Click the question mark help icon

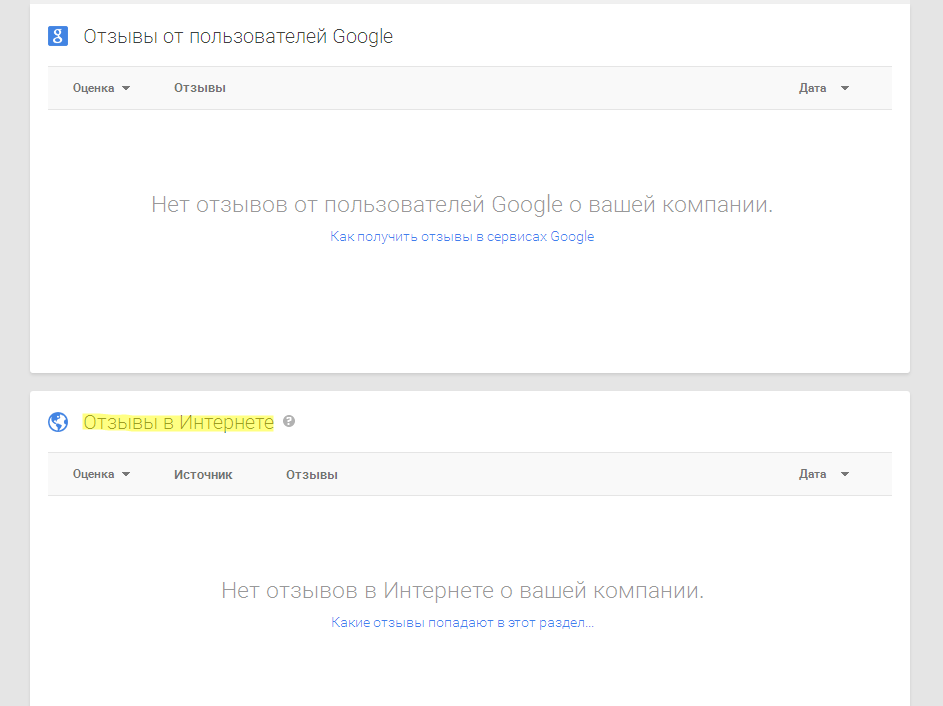click(x=289, y=422)
